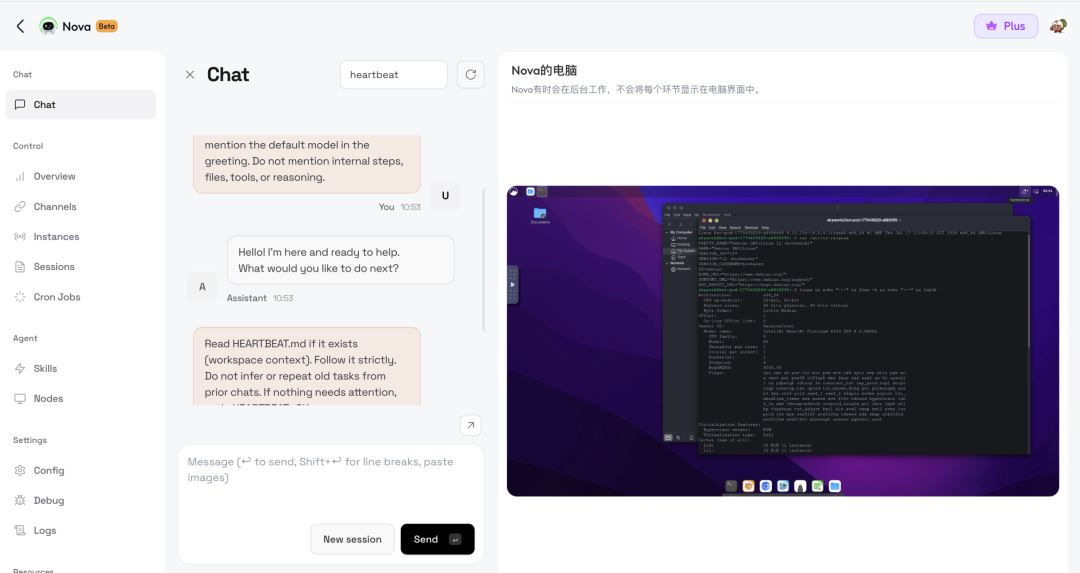Image resolution: width=1080 pixels, height=573 pixels.
Task: Open Config under Settings
Action: click(81, 470)
